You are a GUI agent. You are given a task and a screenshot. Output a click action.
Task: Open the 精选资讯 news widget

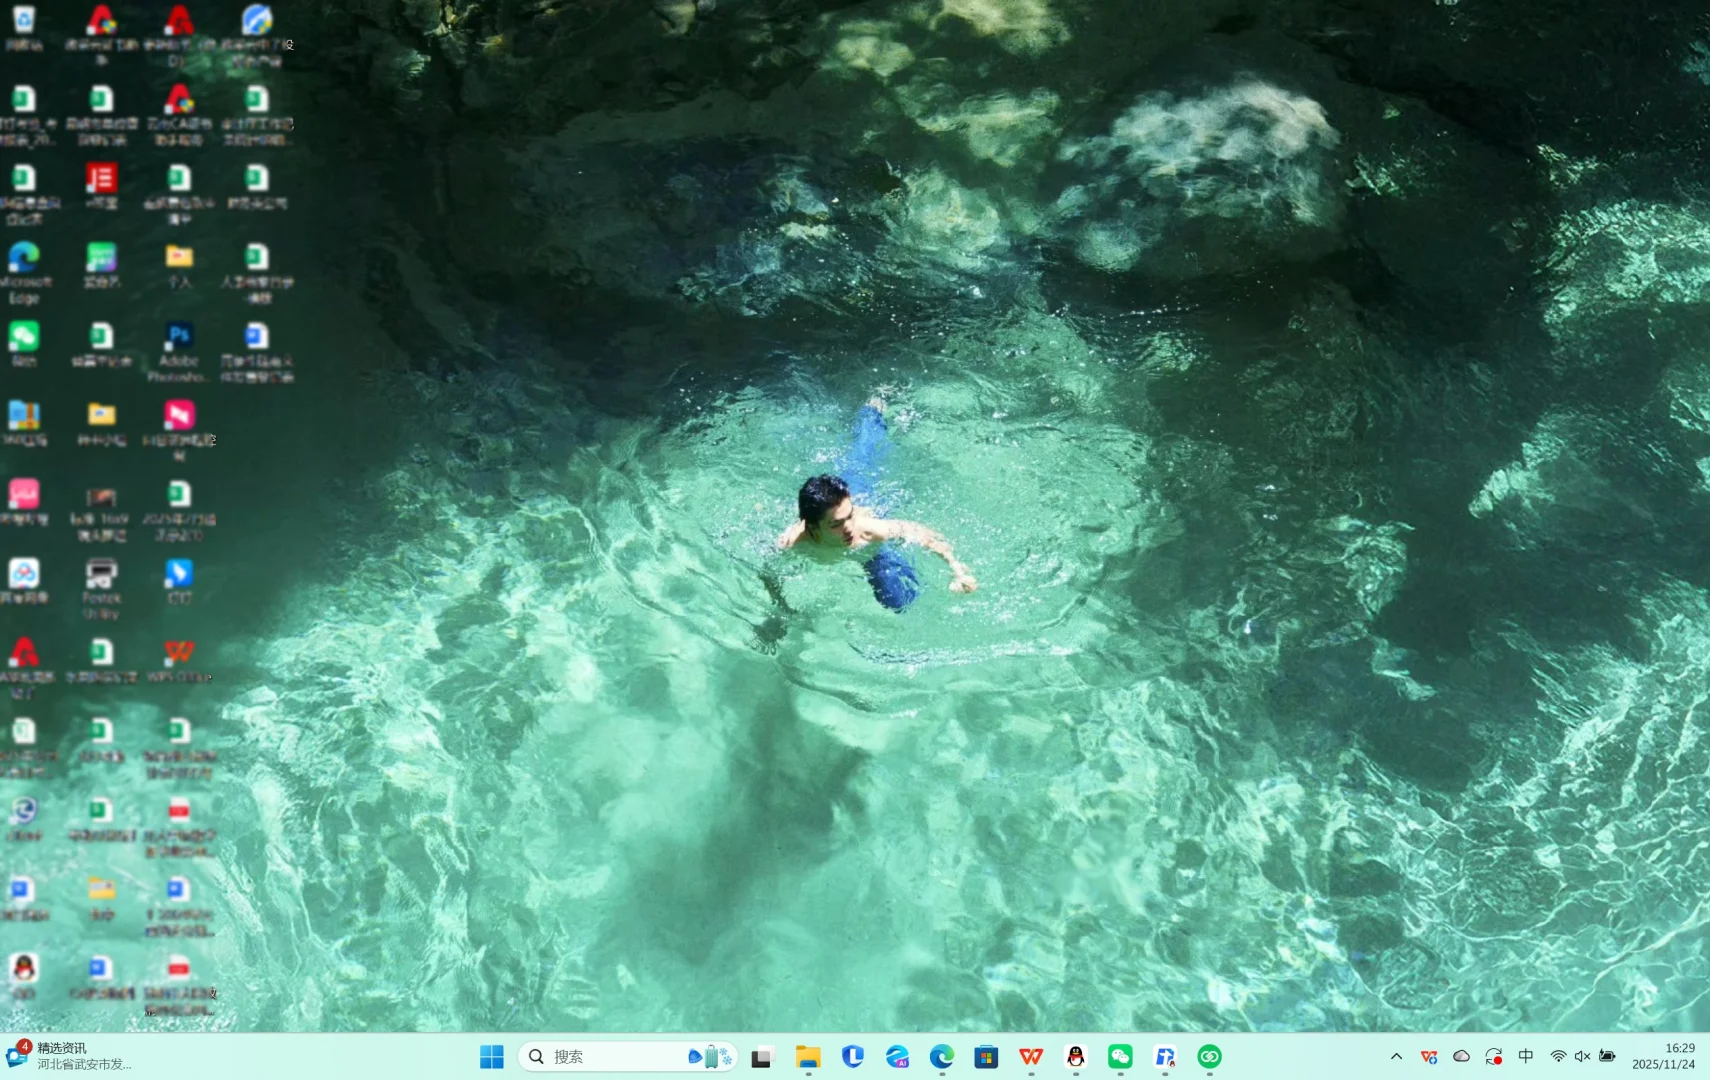(70, 1056)
